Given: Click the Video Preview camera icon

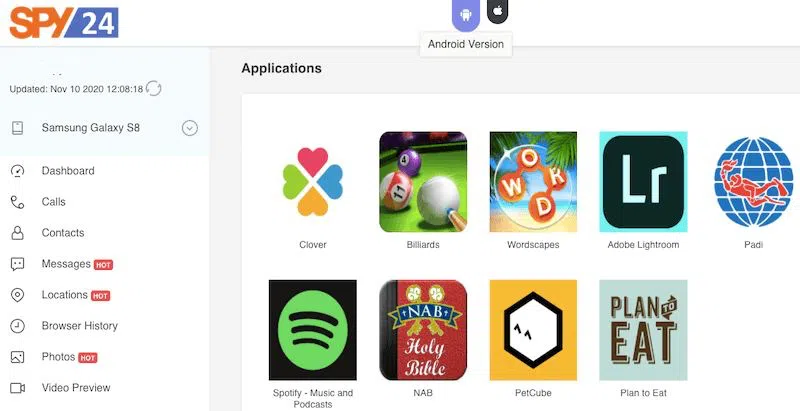Looking at the screenshot, I should 17,388.
